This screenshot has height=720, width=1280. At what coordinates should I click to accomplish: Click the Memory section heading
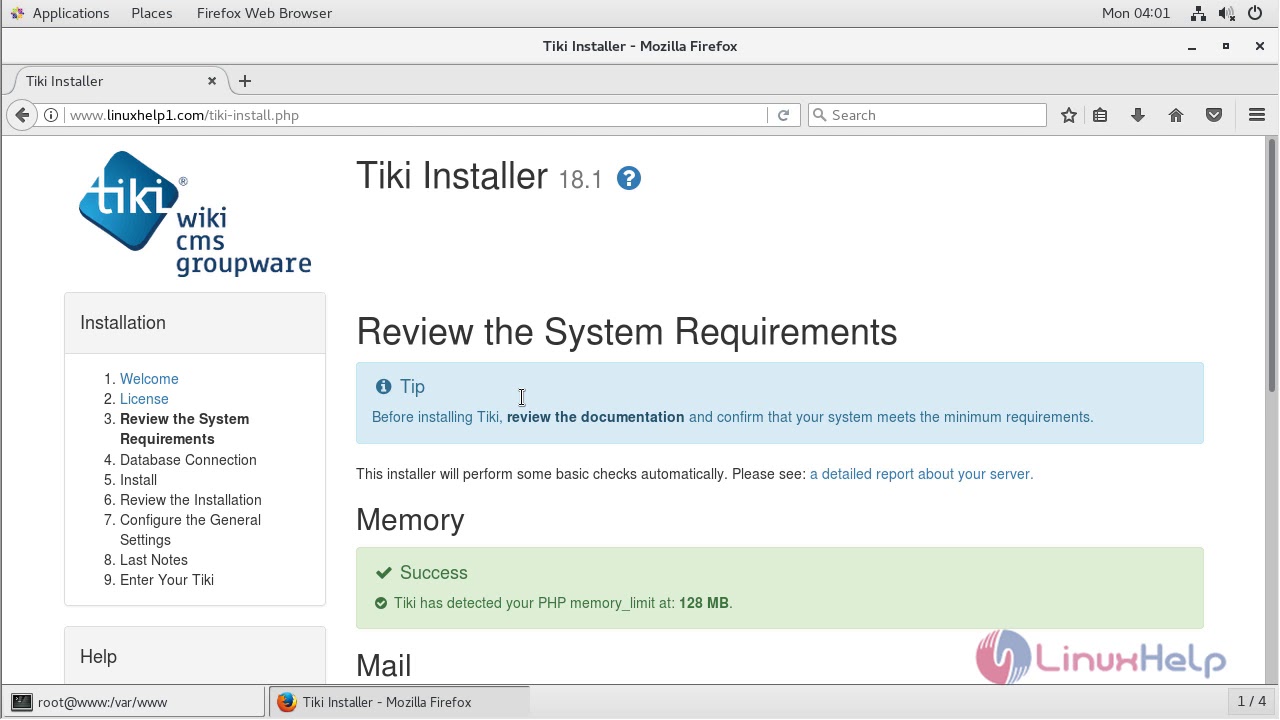[x=410, y=520]
